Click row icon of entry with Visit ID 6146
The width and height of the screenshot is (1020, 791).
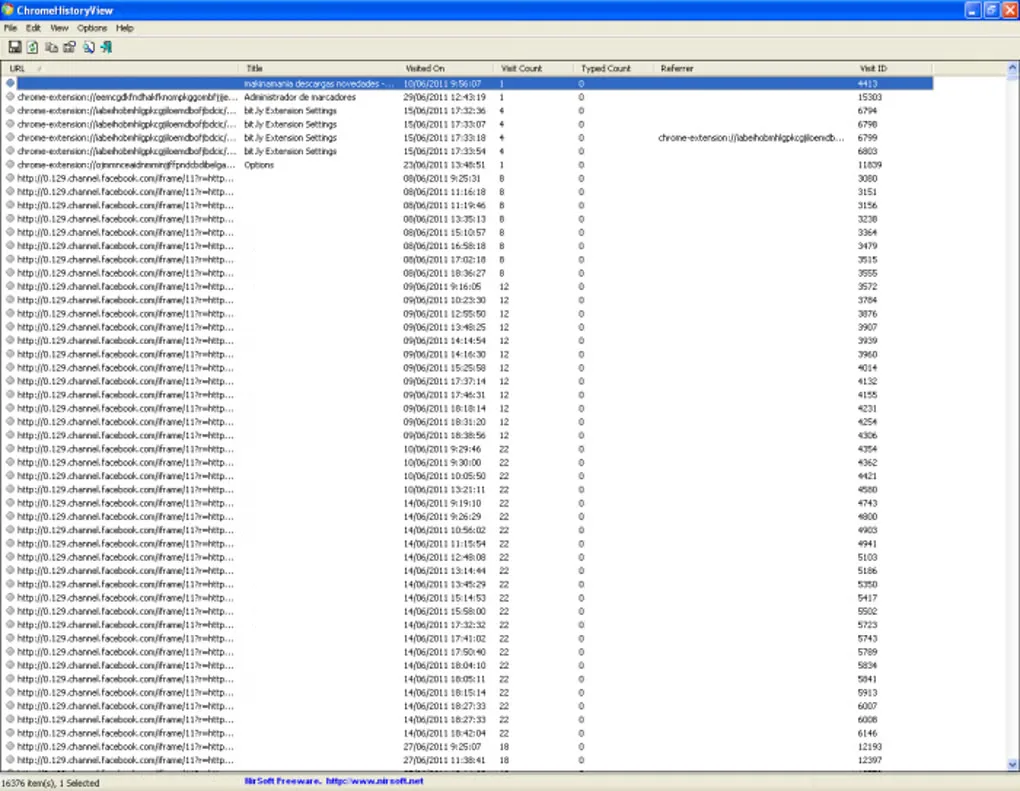[x=10, y=732]
